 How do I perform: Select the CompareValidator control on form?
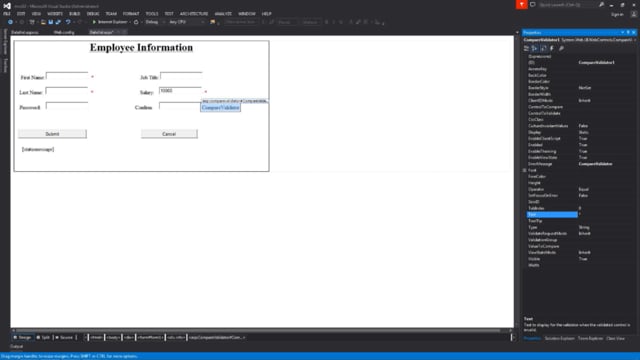click(220, 107)
